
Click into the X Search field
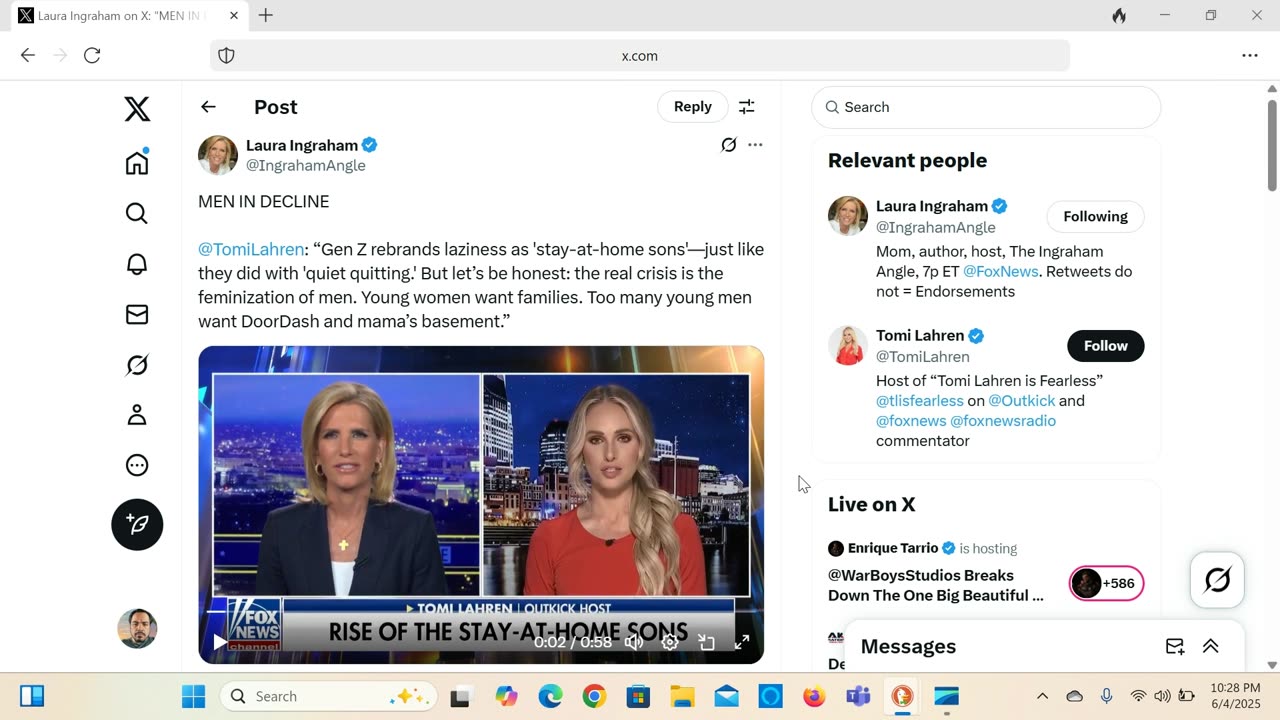[x=986, y=107]
